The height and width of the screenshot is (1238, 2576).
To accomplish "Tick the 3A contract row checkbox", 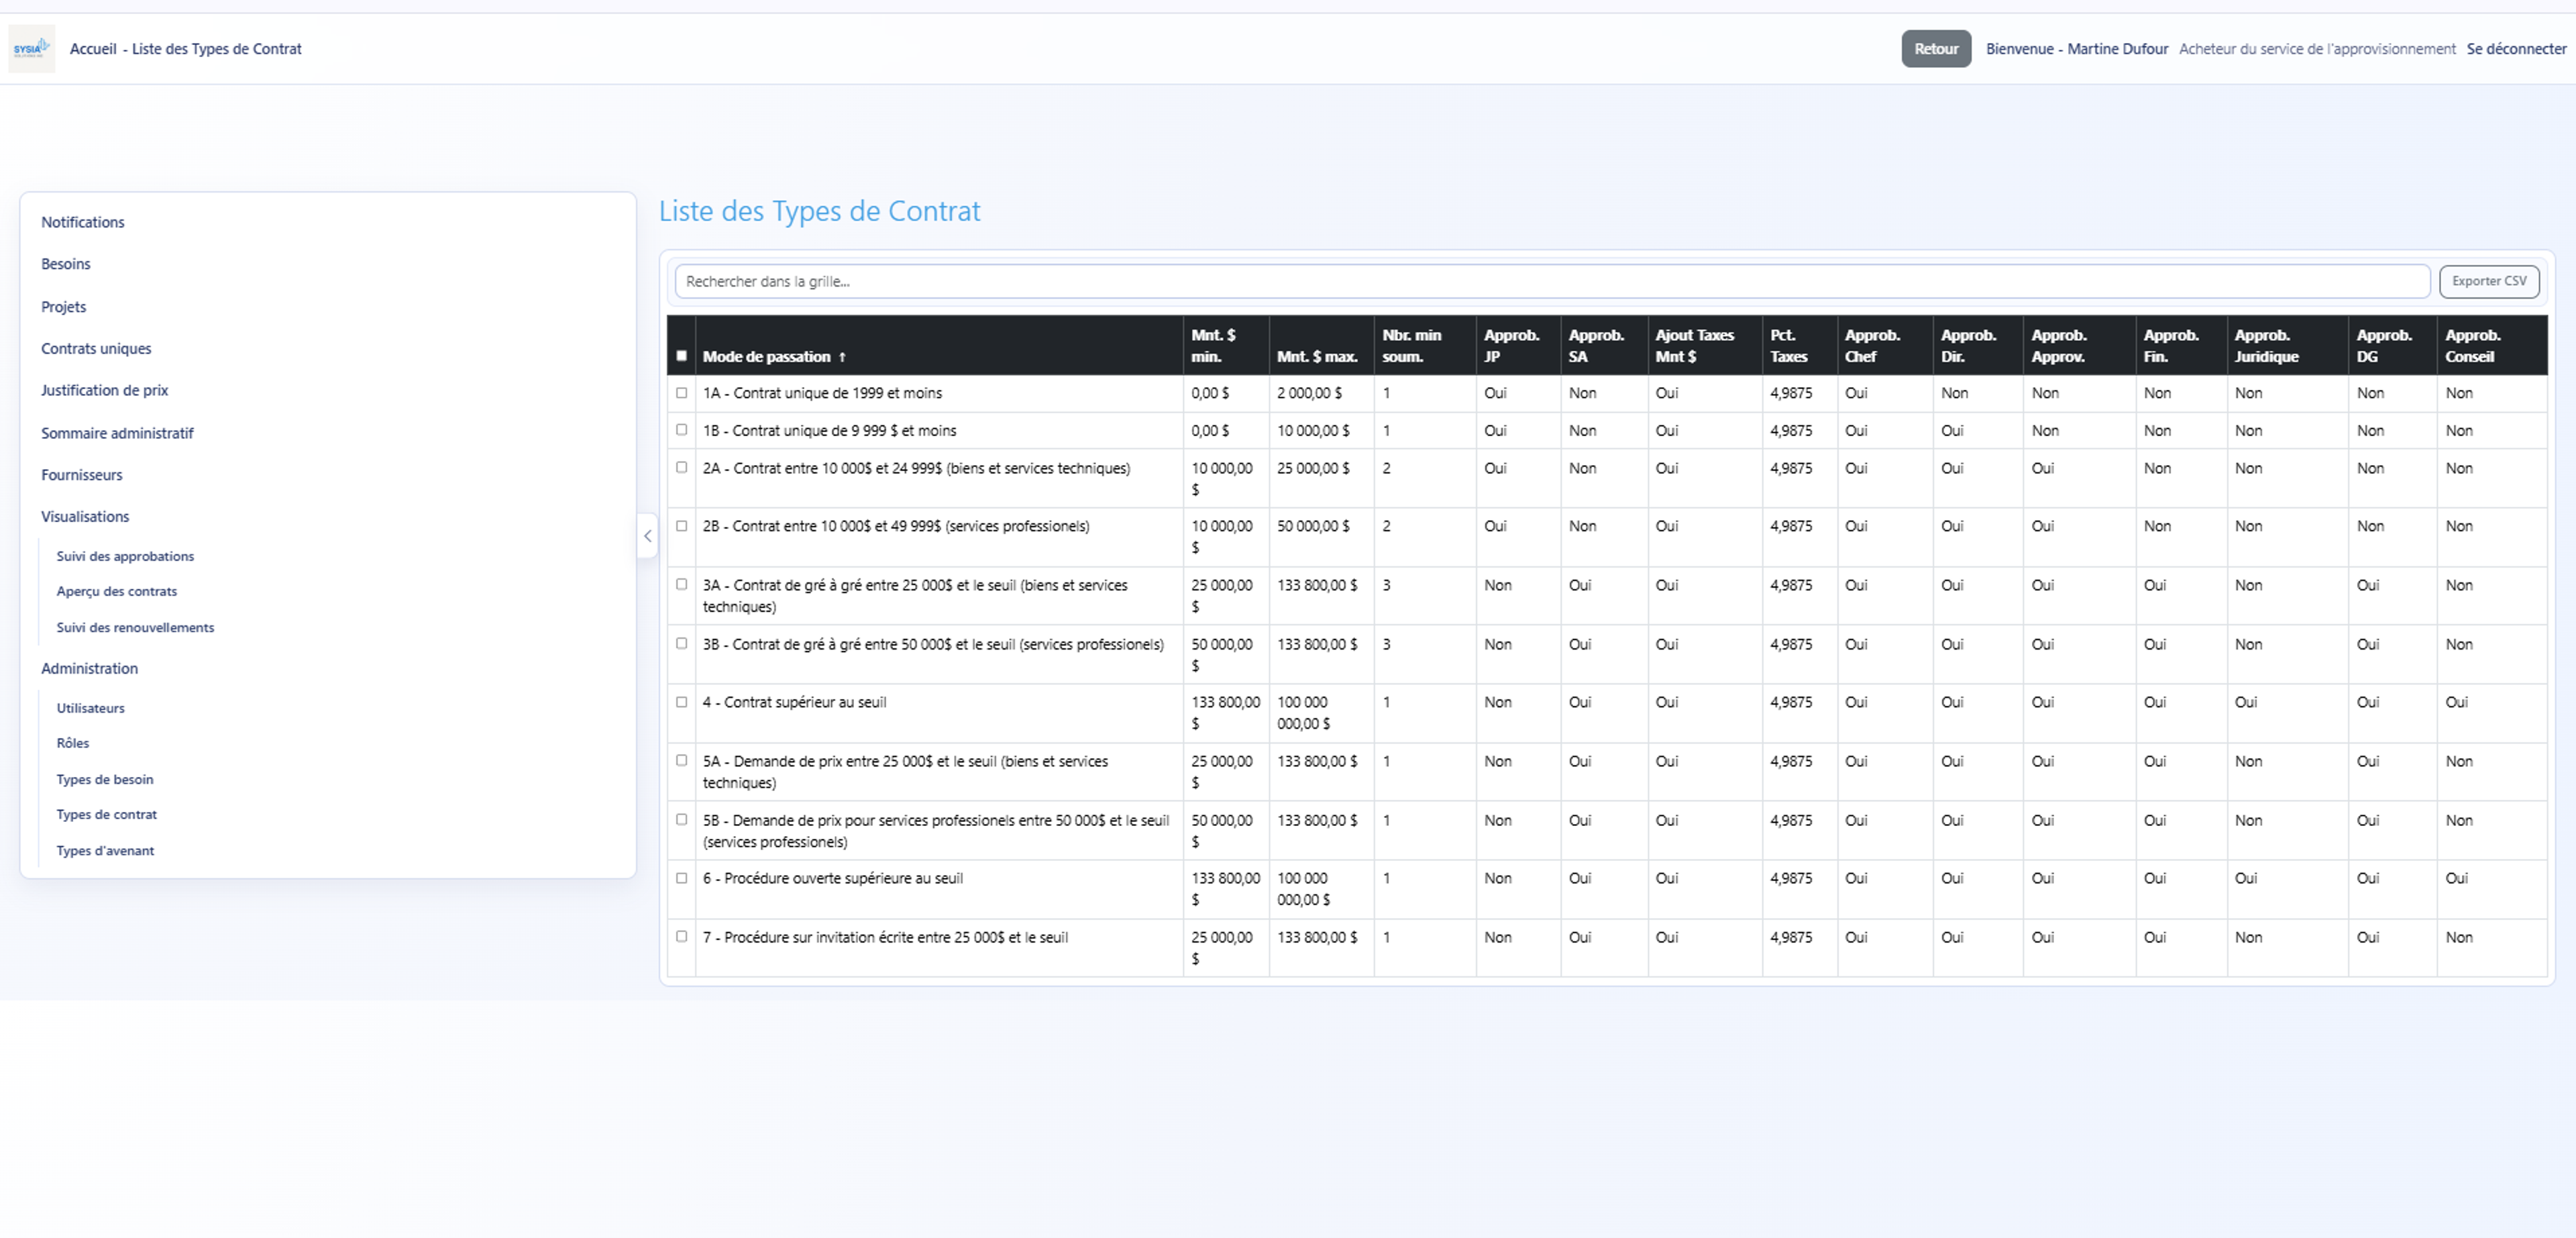I will click(x=681, y=584).
